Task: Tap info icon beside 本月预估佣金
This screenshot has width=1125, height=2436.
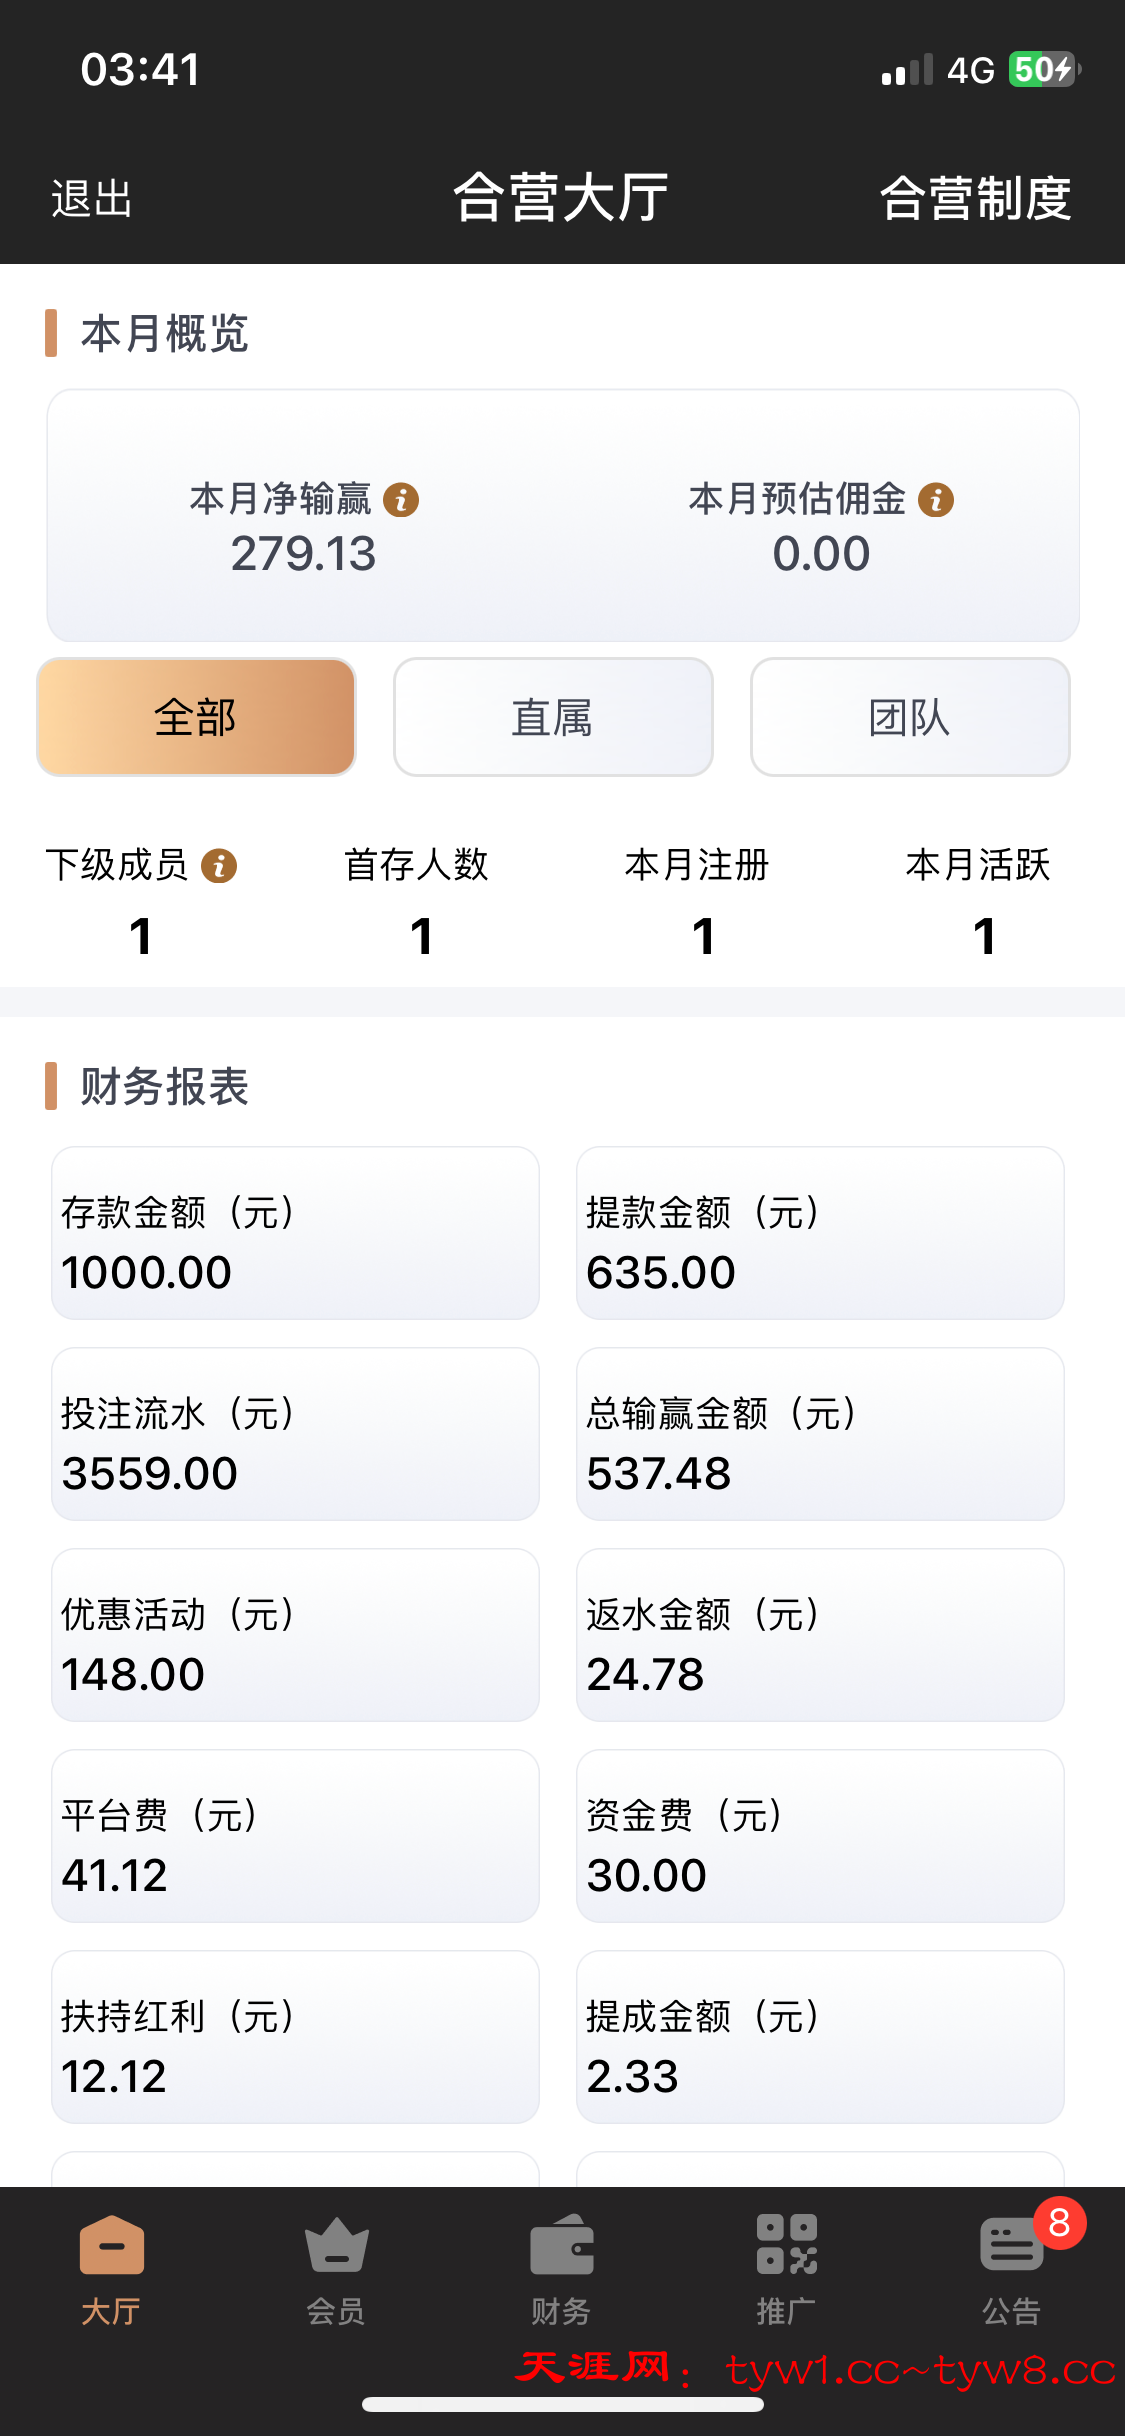Action: click(936, 499)
